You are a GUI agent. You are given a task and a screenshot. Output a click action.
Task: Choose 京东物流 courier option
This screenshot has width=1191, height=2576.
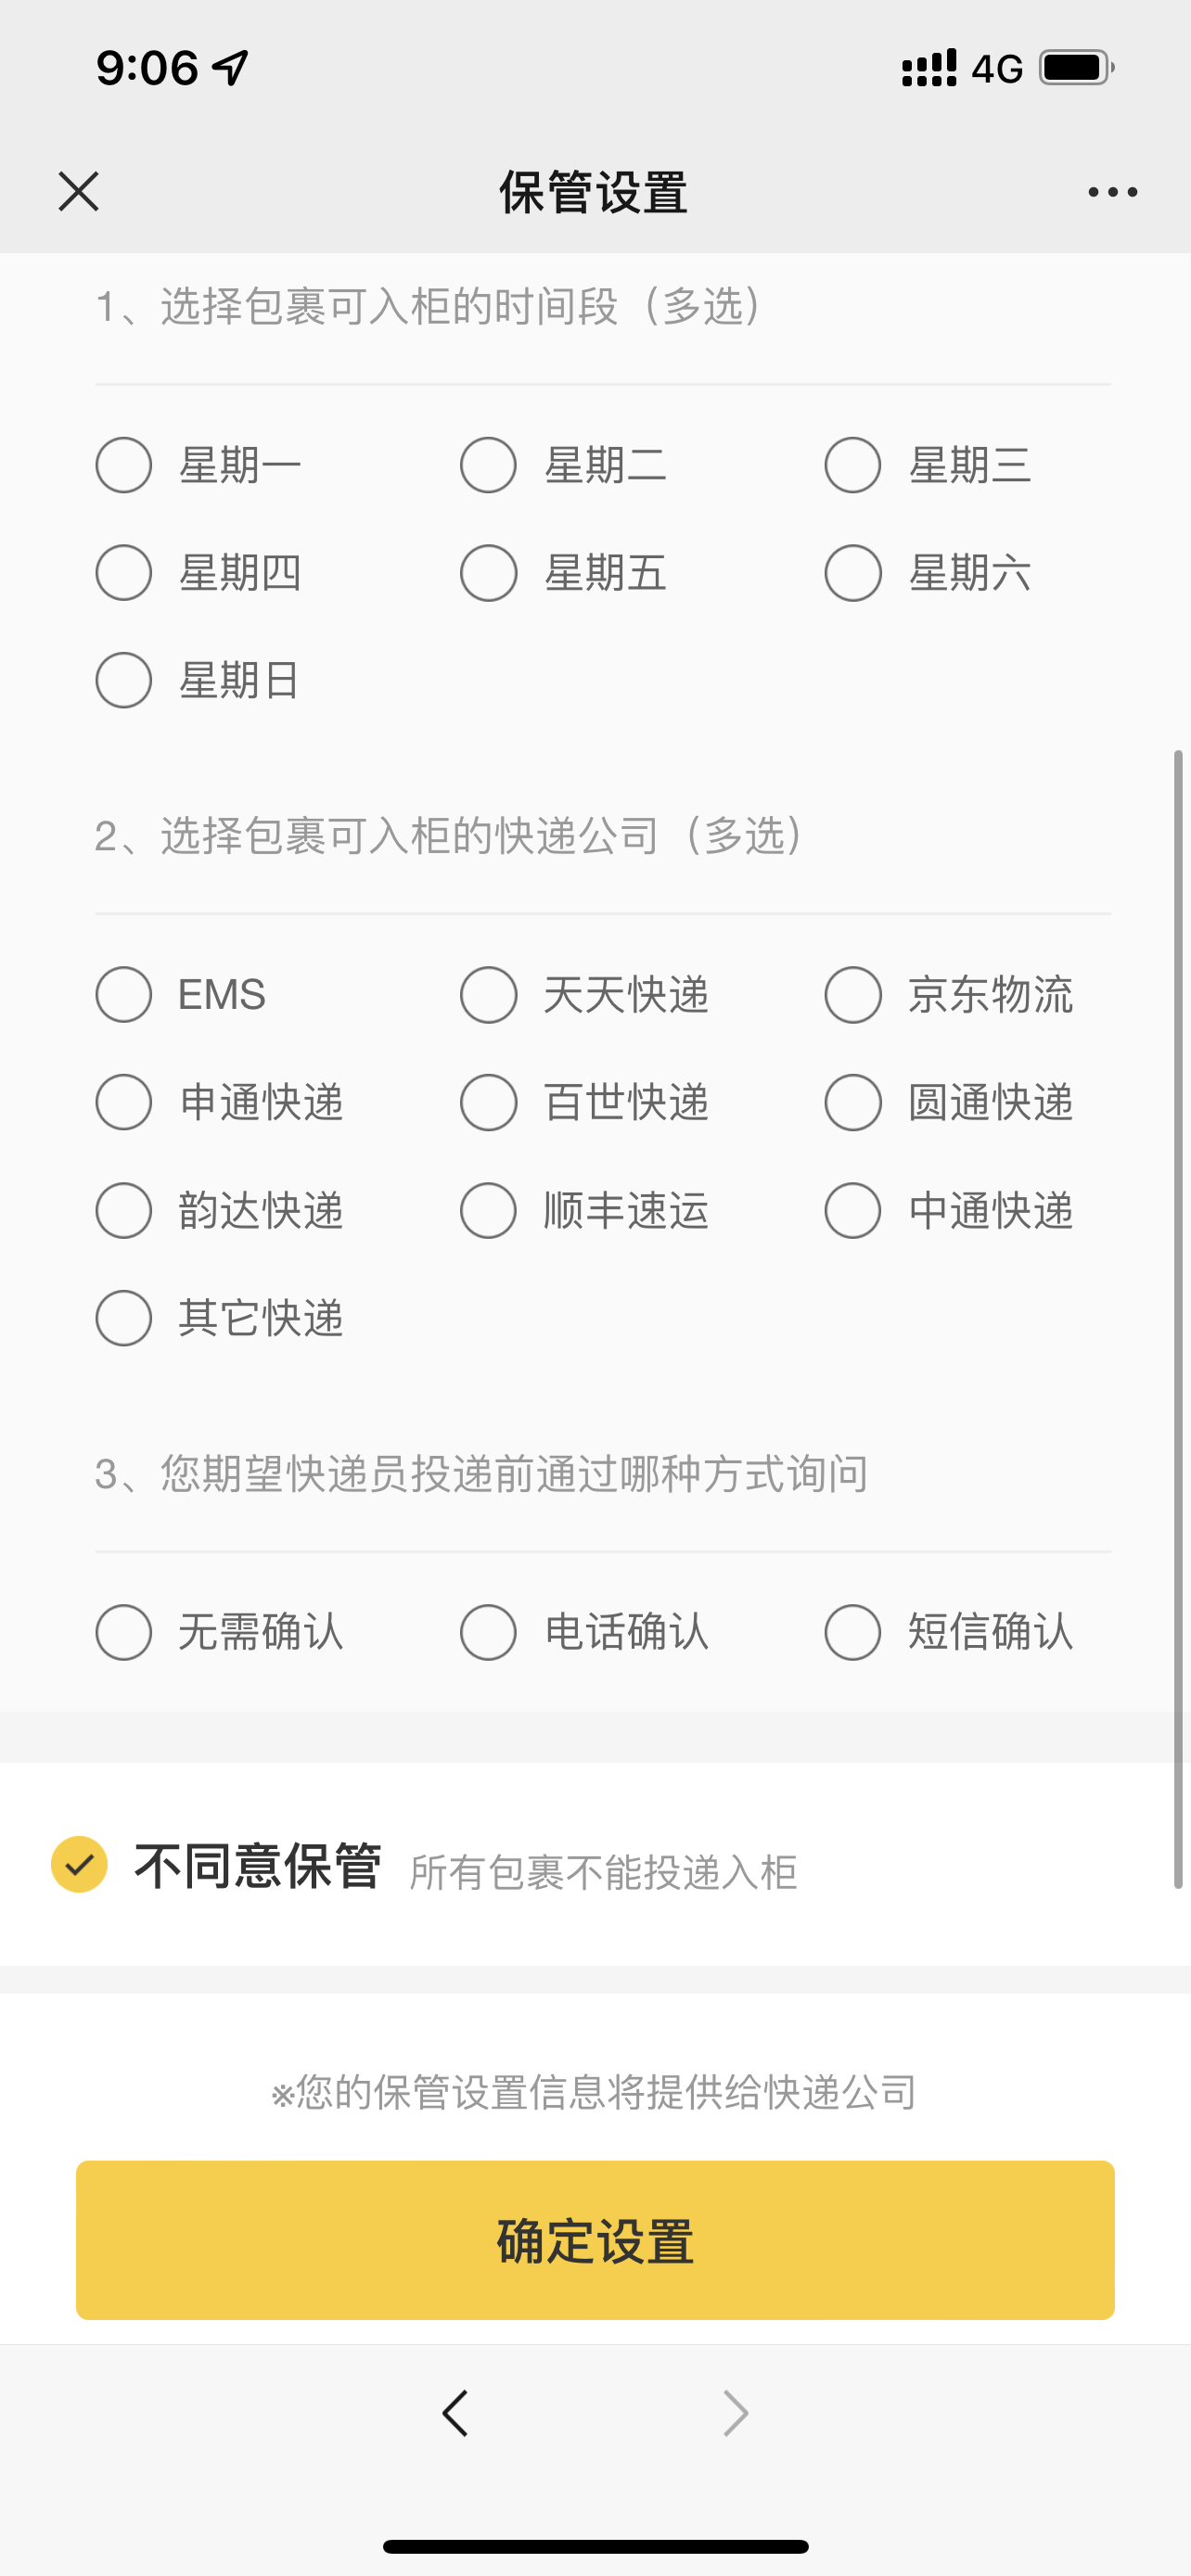click(853, 995)
